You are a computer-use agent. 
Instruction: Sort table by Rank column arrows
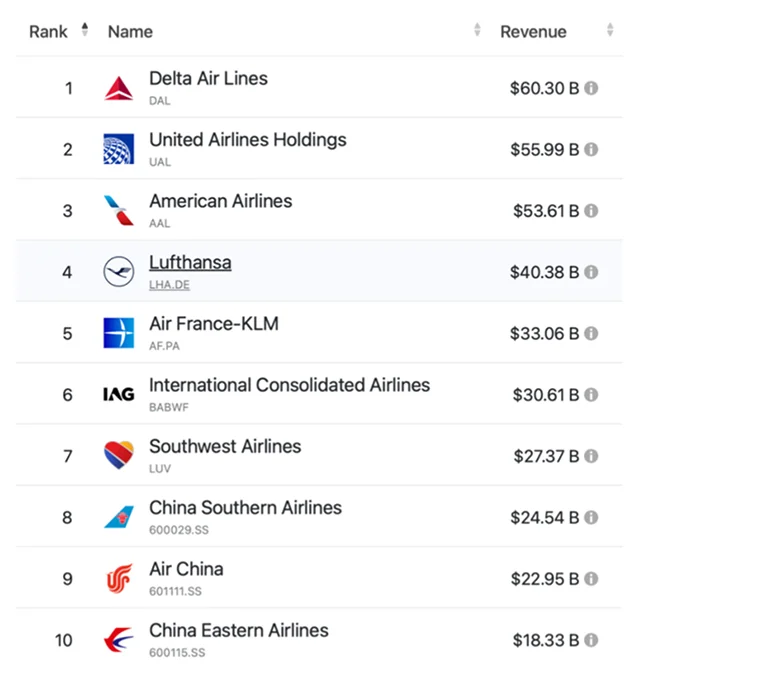point(85,30)
